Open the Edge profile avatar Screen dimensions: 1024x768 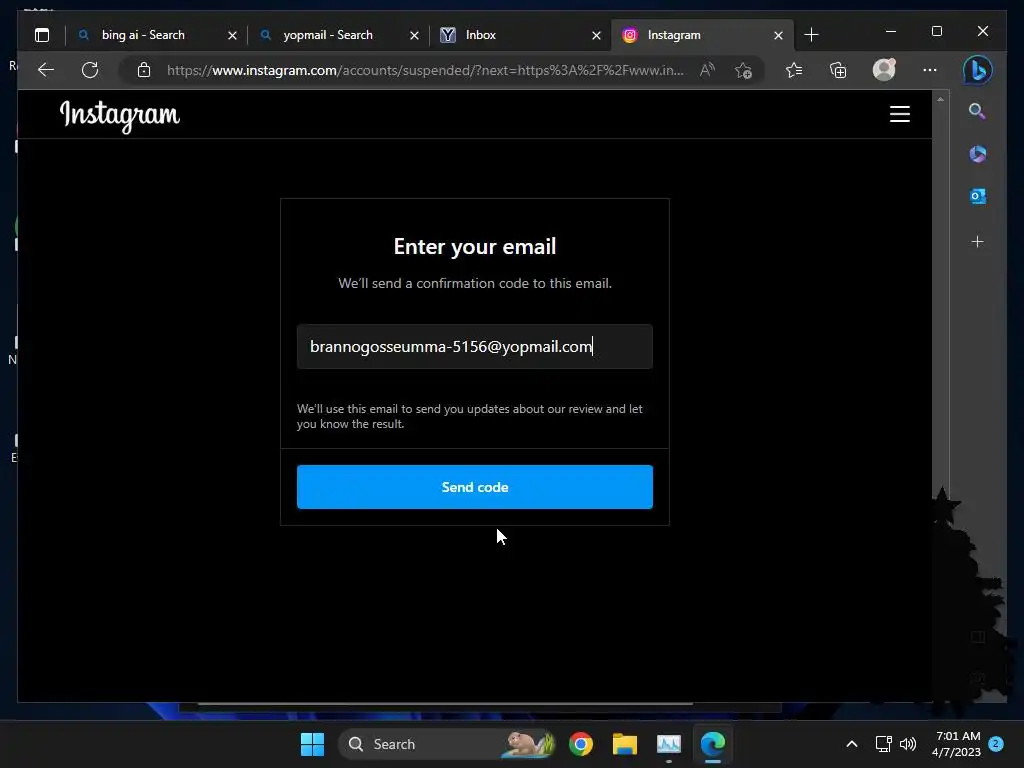tap(884, 69)
